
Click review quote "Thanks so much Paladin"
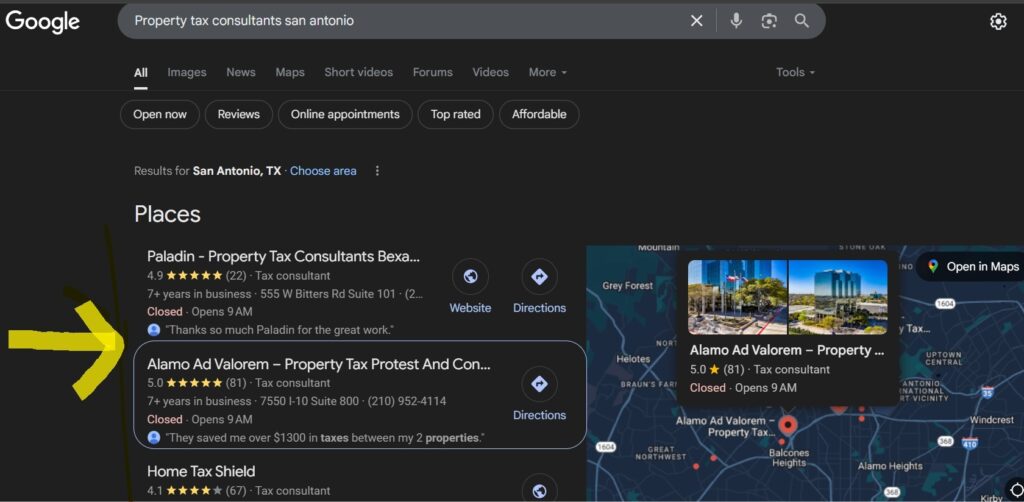280,330
